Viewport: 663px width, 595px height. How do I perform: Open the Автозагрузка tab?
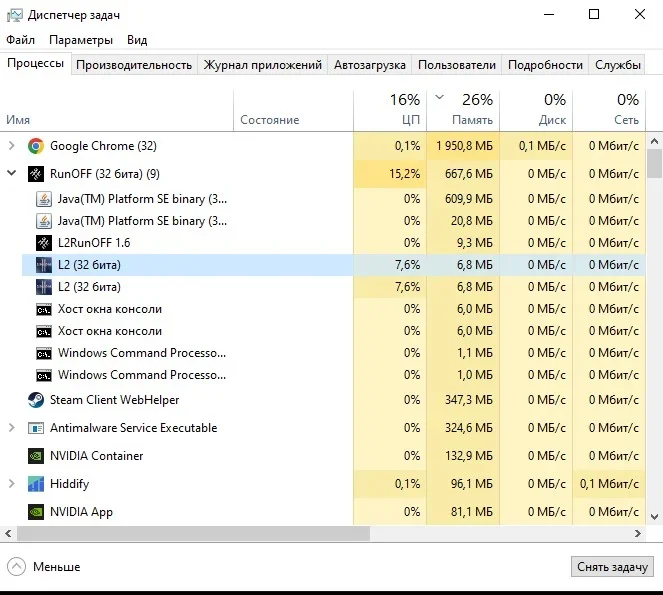click(370, 65)
